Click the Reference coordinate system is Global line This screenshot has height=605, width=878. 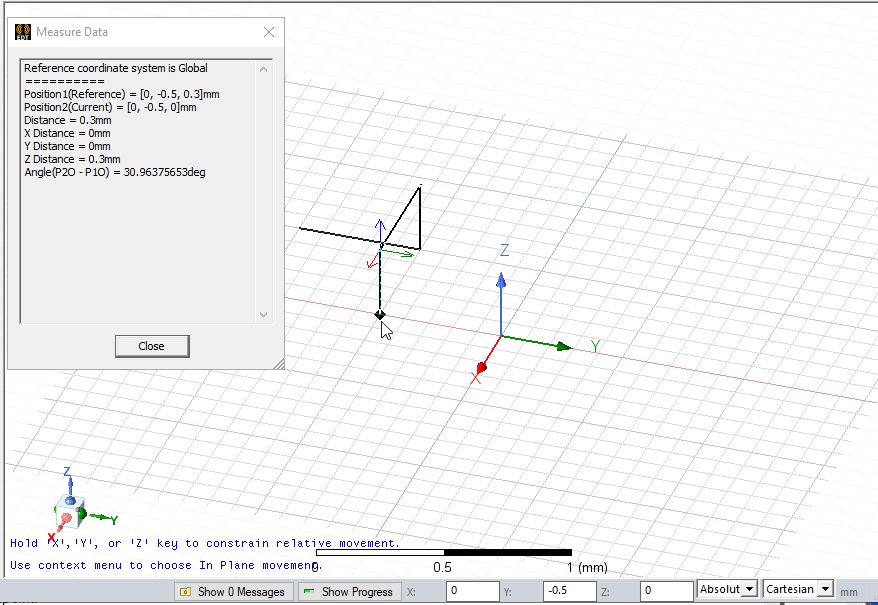click(116, 68)
